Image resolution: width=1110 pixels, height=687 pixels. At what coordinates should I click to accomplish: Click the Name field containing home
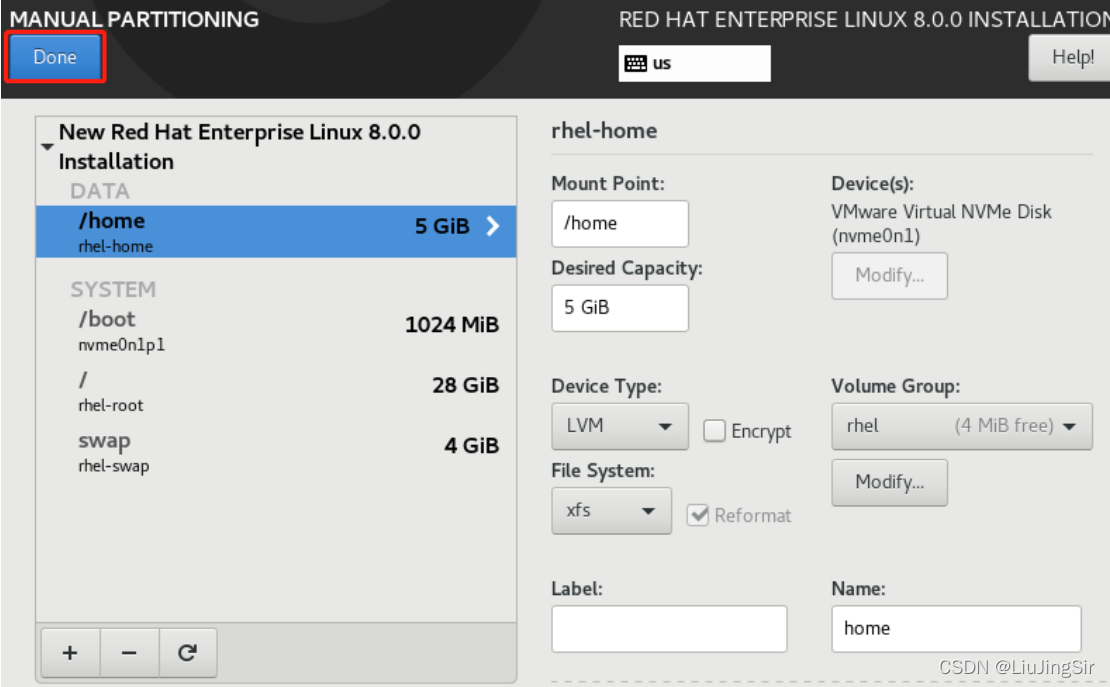[956, 629]
